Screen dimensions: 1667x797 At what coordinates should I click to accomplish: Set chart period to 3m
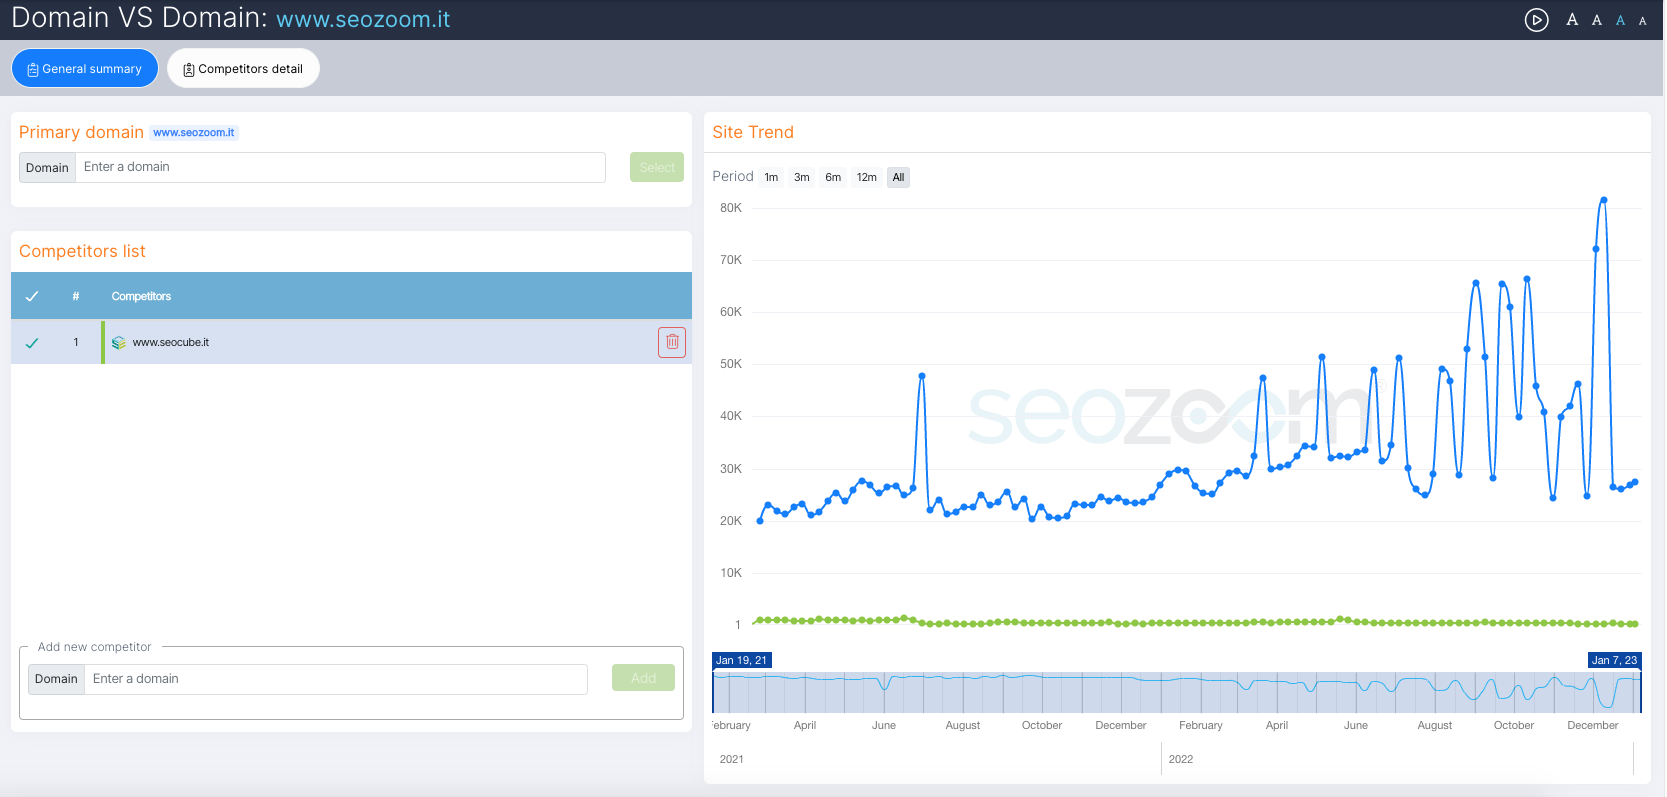(802, 177)
